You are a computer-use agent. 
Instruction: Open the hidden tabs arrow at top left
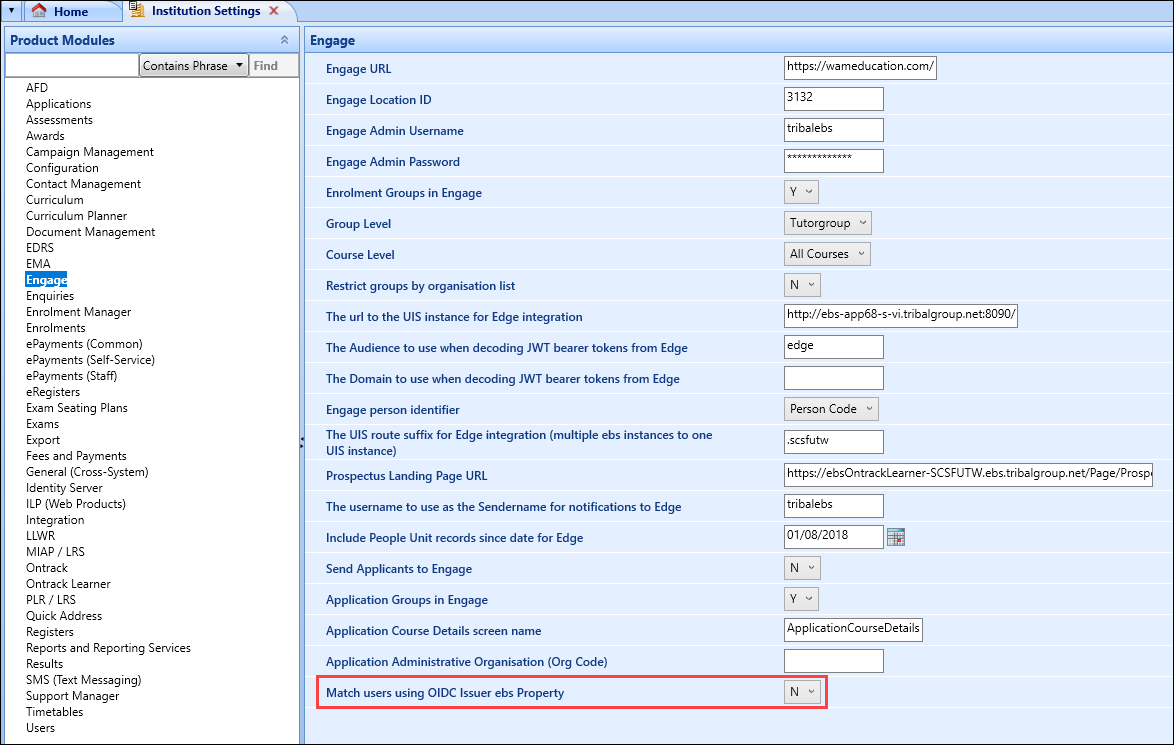click(10, 8)
